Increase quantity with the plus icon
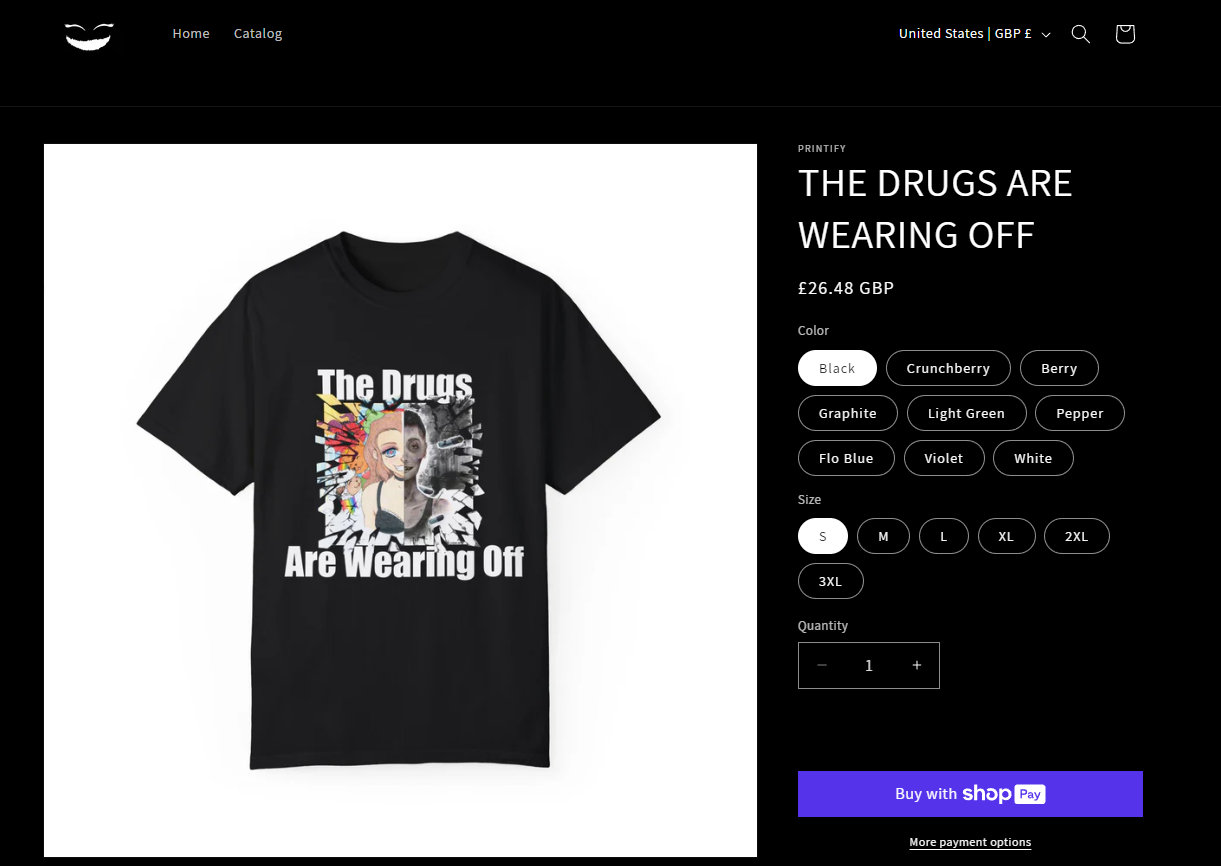This screenshot has width=1221, height=866. coord(916,665)
